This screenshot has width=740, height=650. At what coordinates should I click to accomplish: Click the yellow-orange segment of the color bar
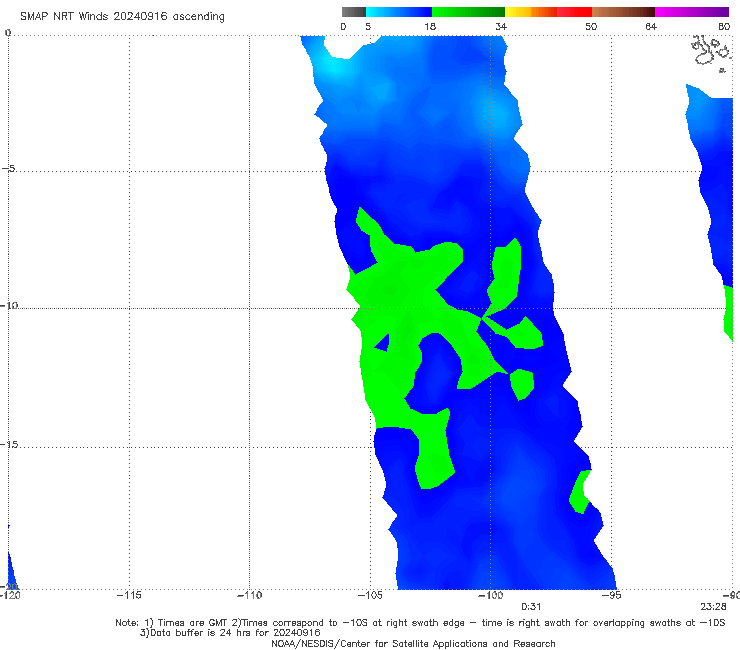click(531, 12)
